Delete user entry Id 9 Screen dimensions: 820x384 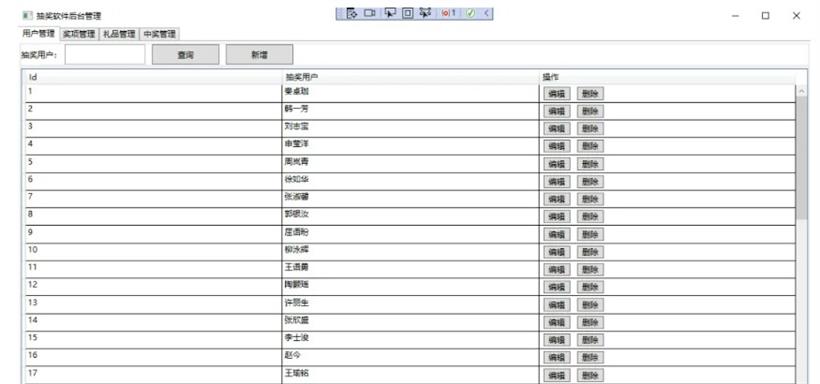point(590,234)
